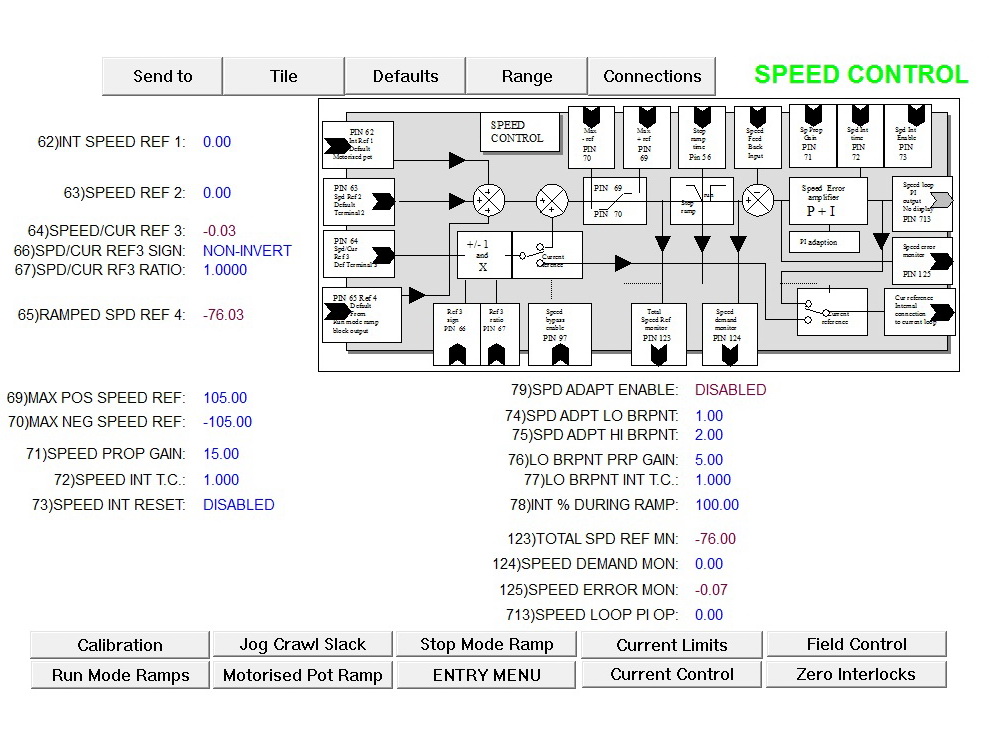Open the Run Mode Ramps page
Image resolution: width=989 pixels, height=754 pixels.
point(120,675)
